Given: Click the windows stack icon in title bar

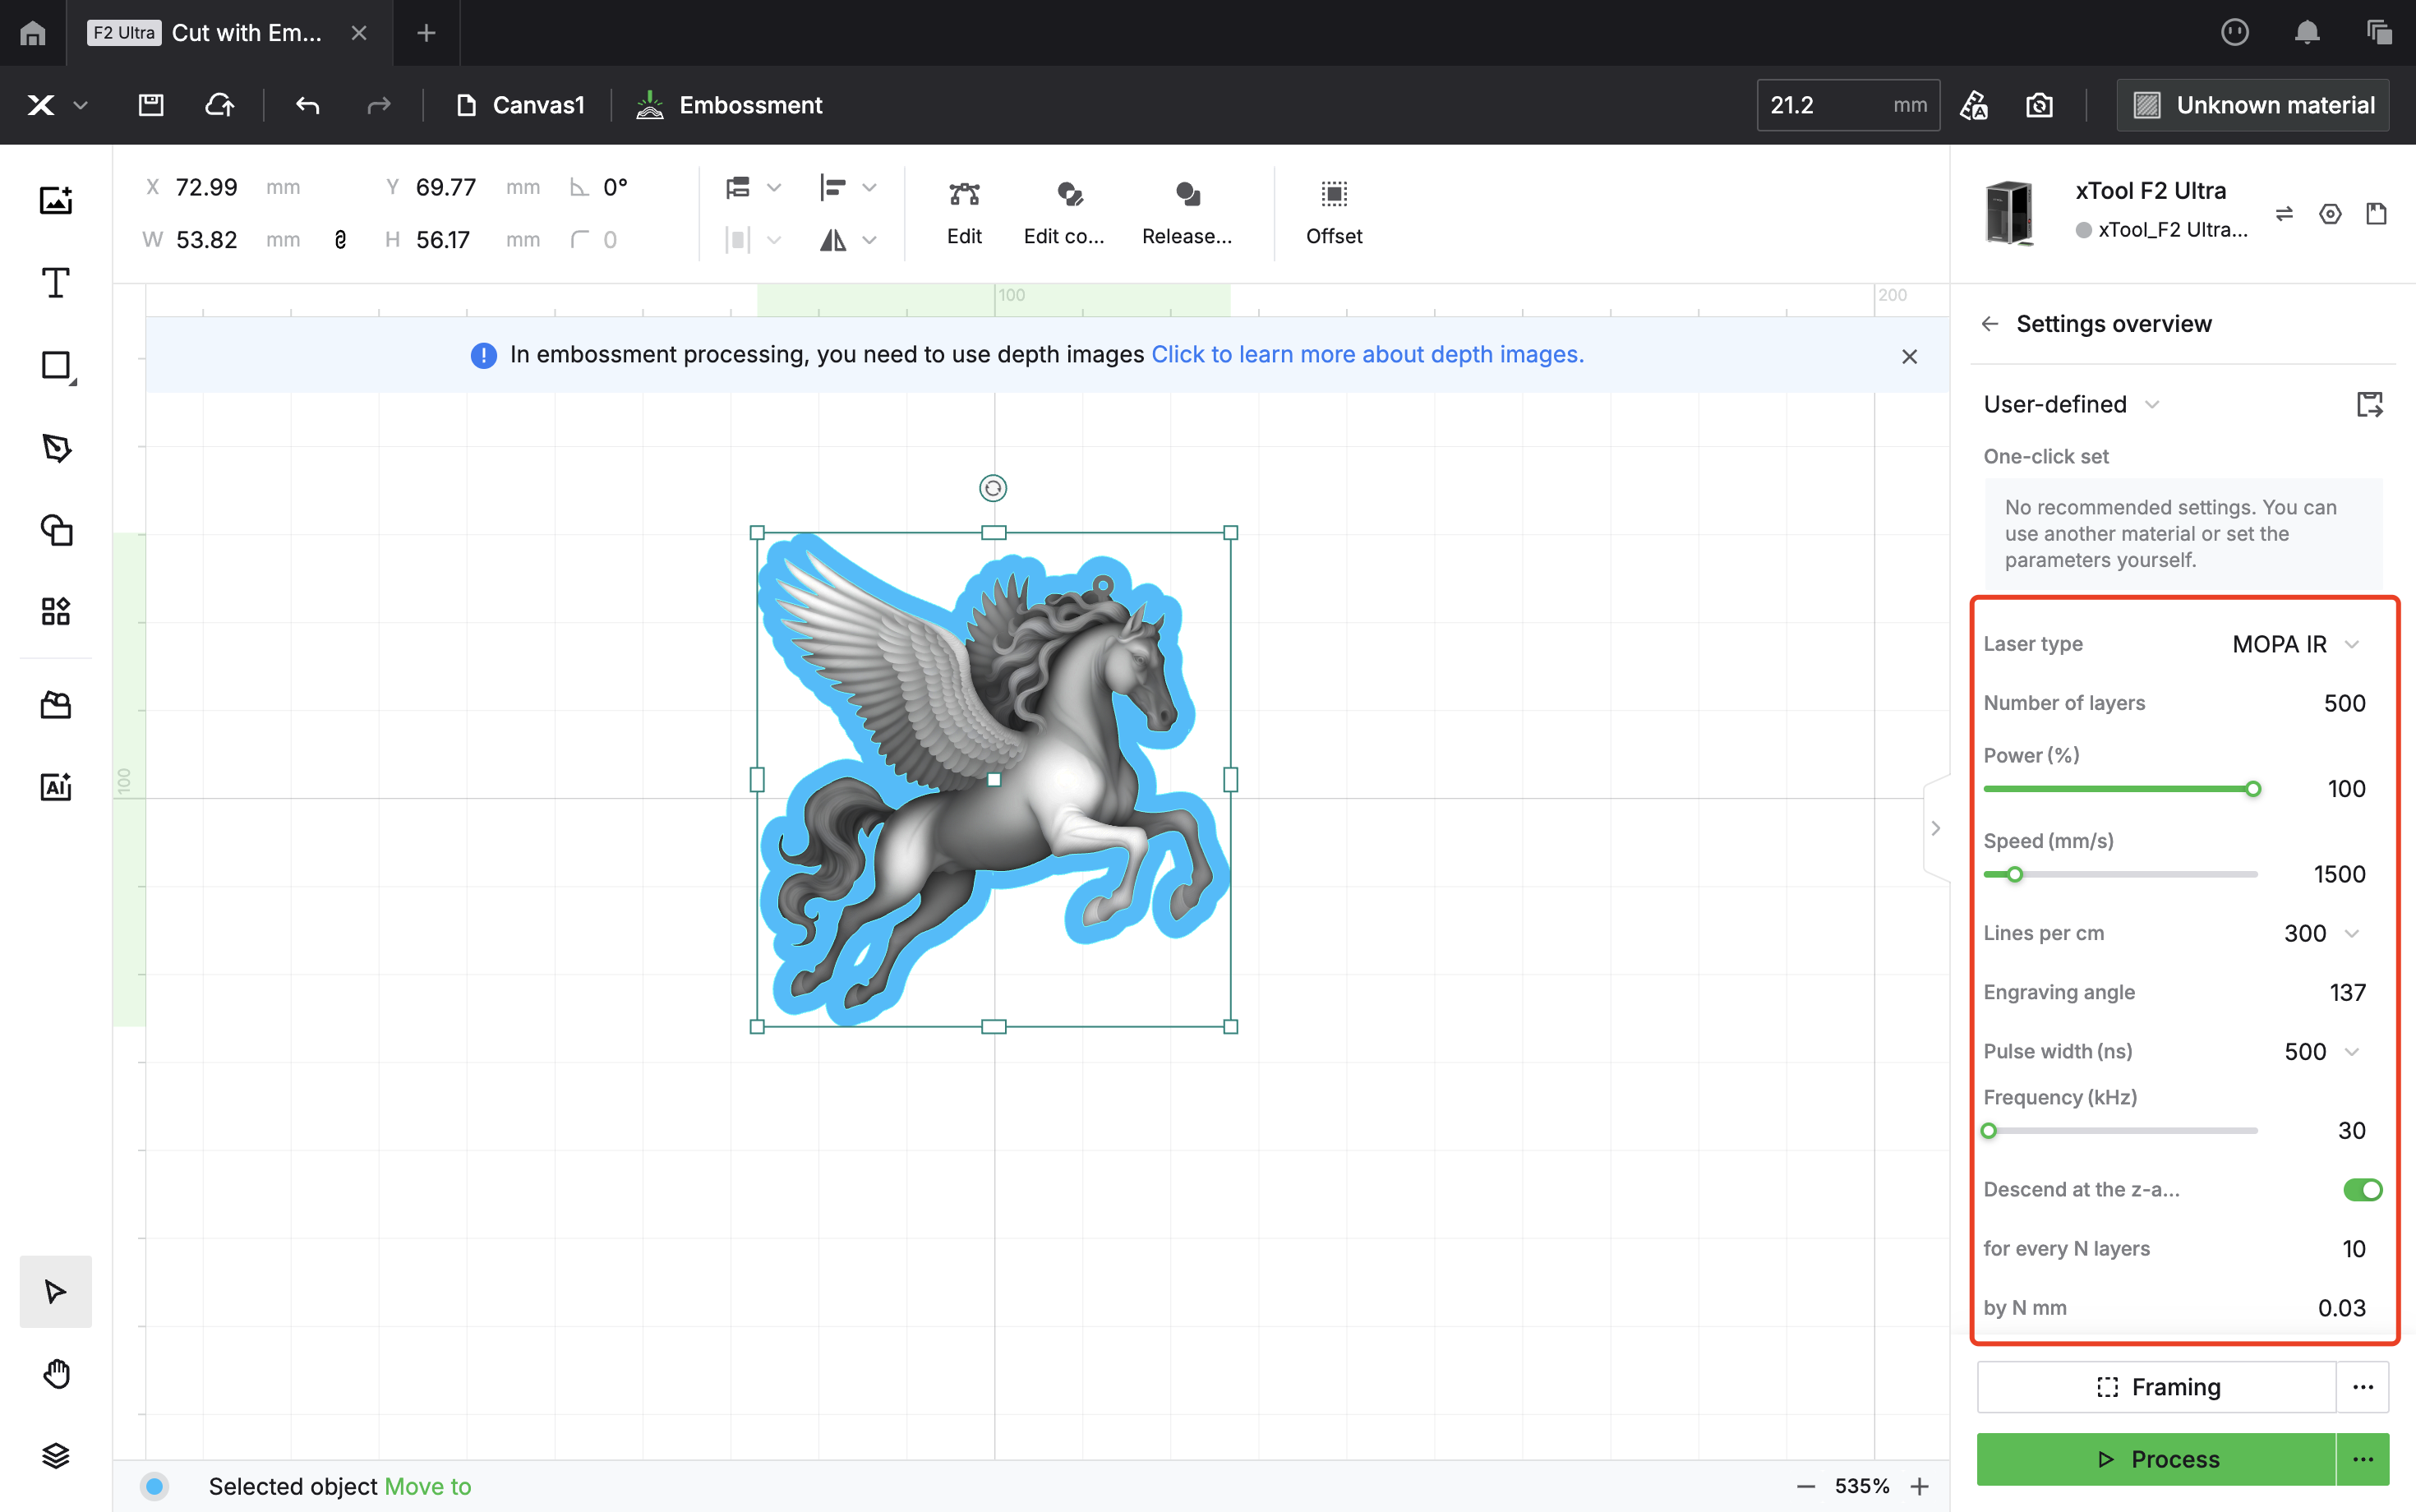Looking at the screenshot, I should [2379, 33].
